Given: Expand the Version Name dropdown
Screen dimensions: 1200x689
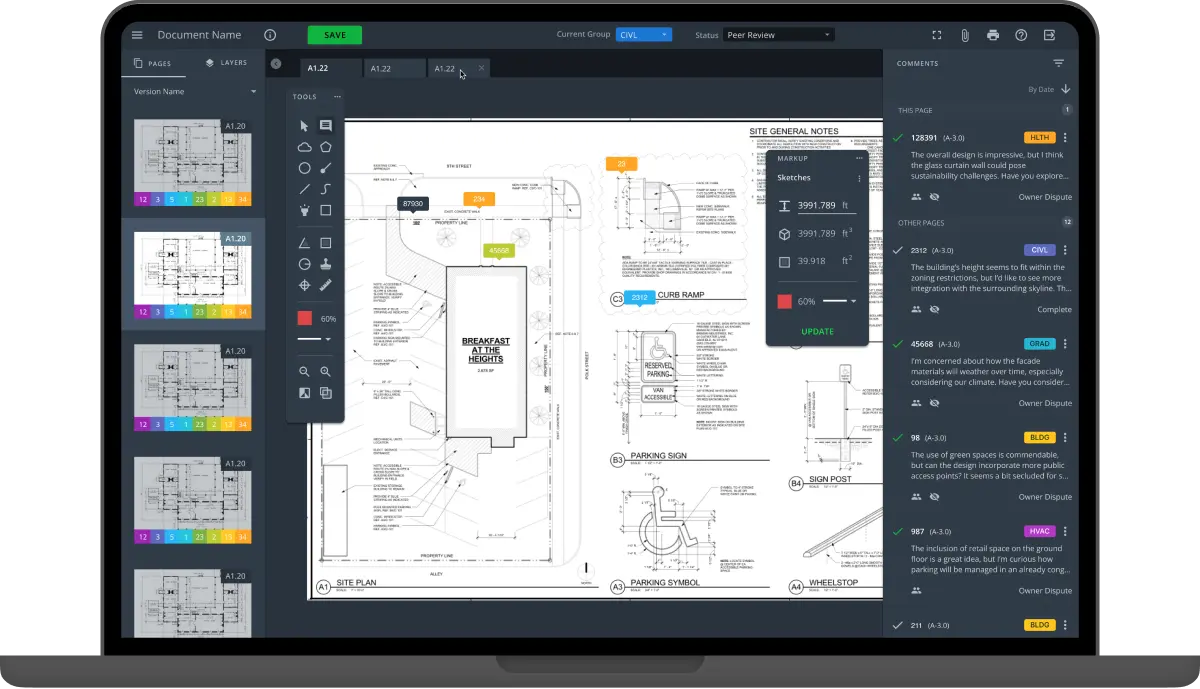Looking at the screenshot, I should pyautogui.click(x=195, y=92).
